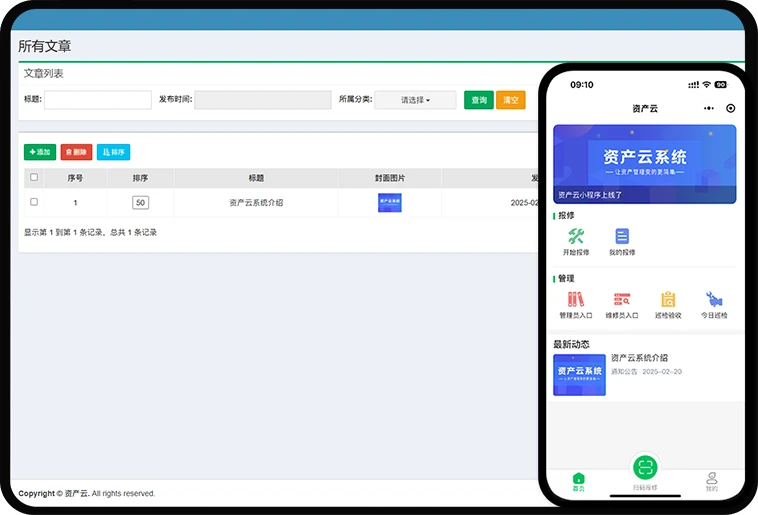This screenshot has width=758, height=515.
Task: Click the green 查询 button
Action: [x=479, y=100]
